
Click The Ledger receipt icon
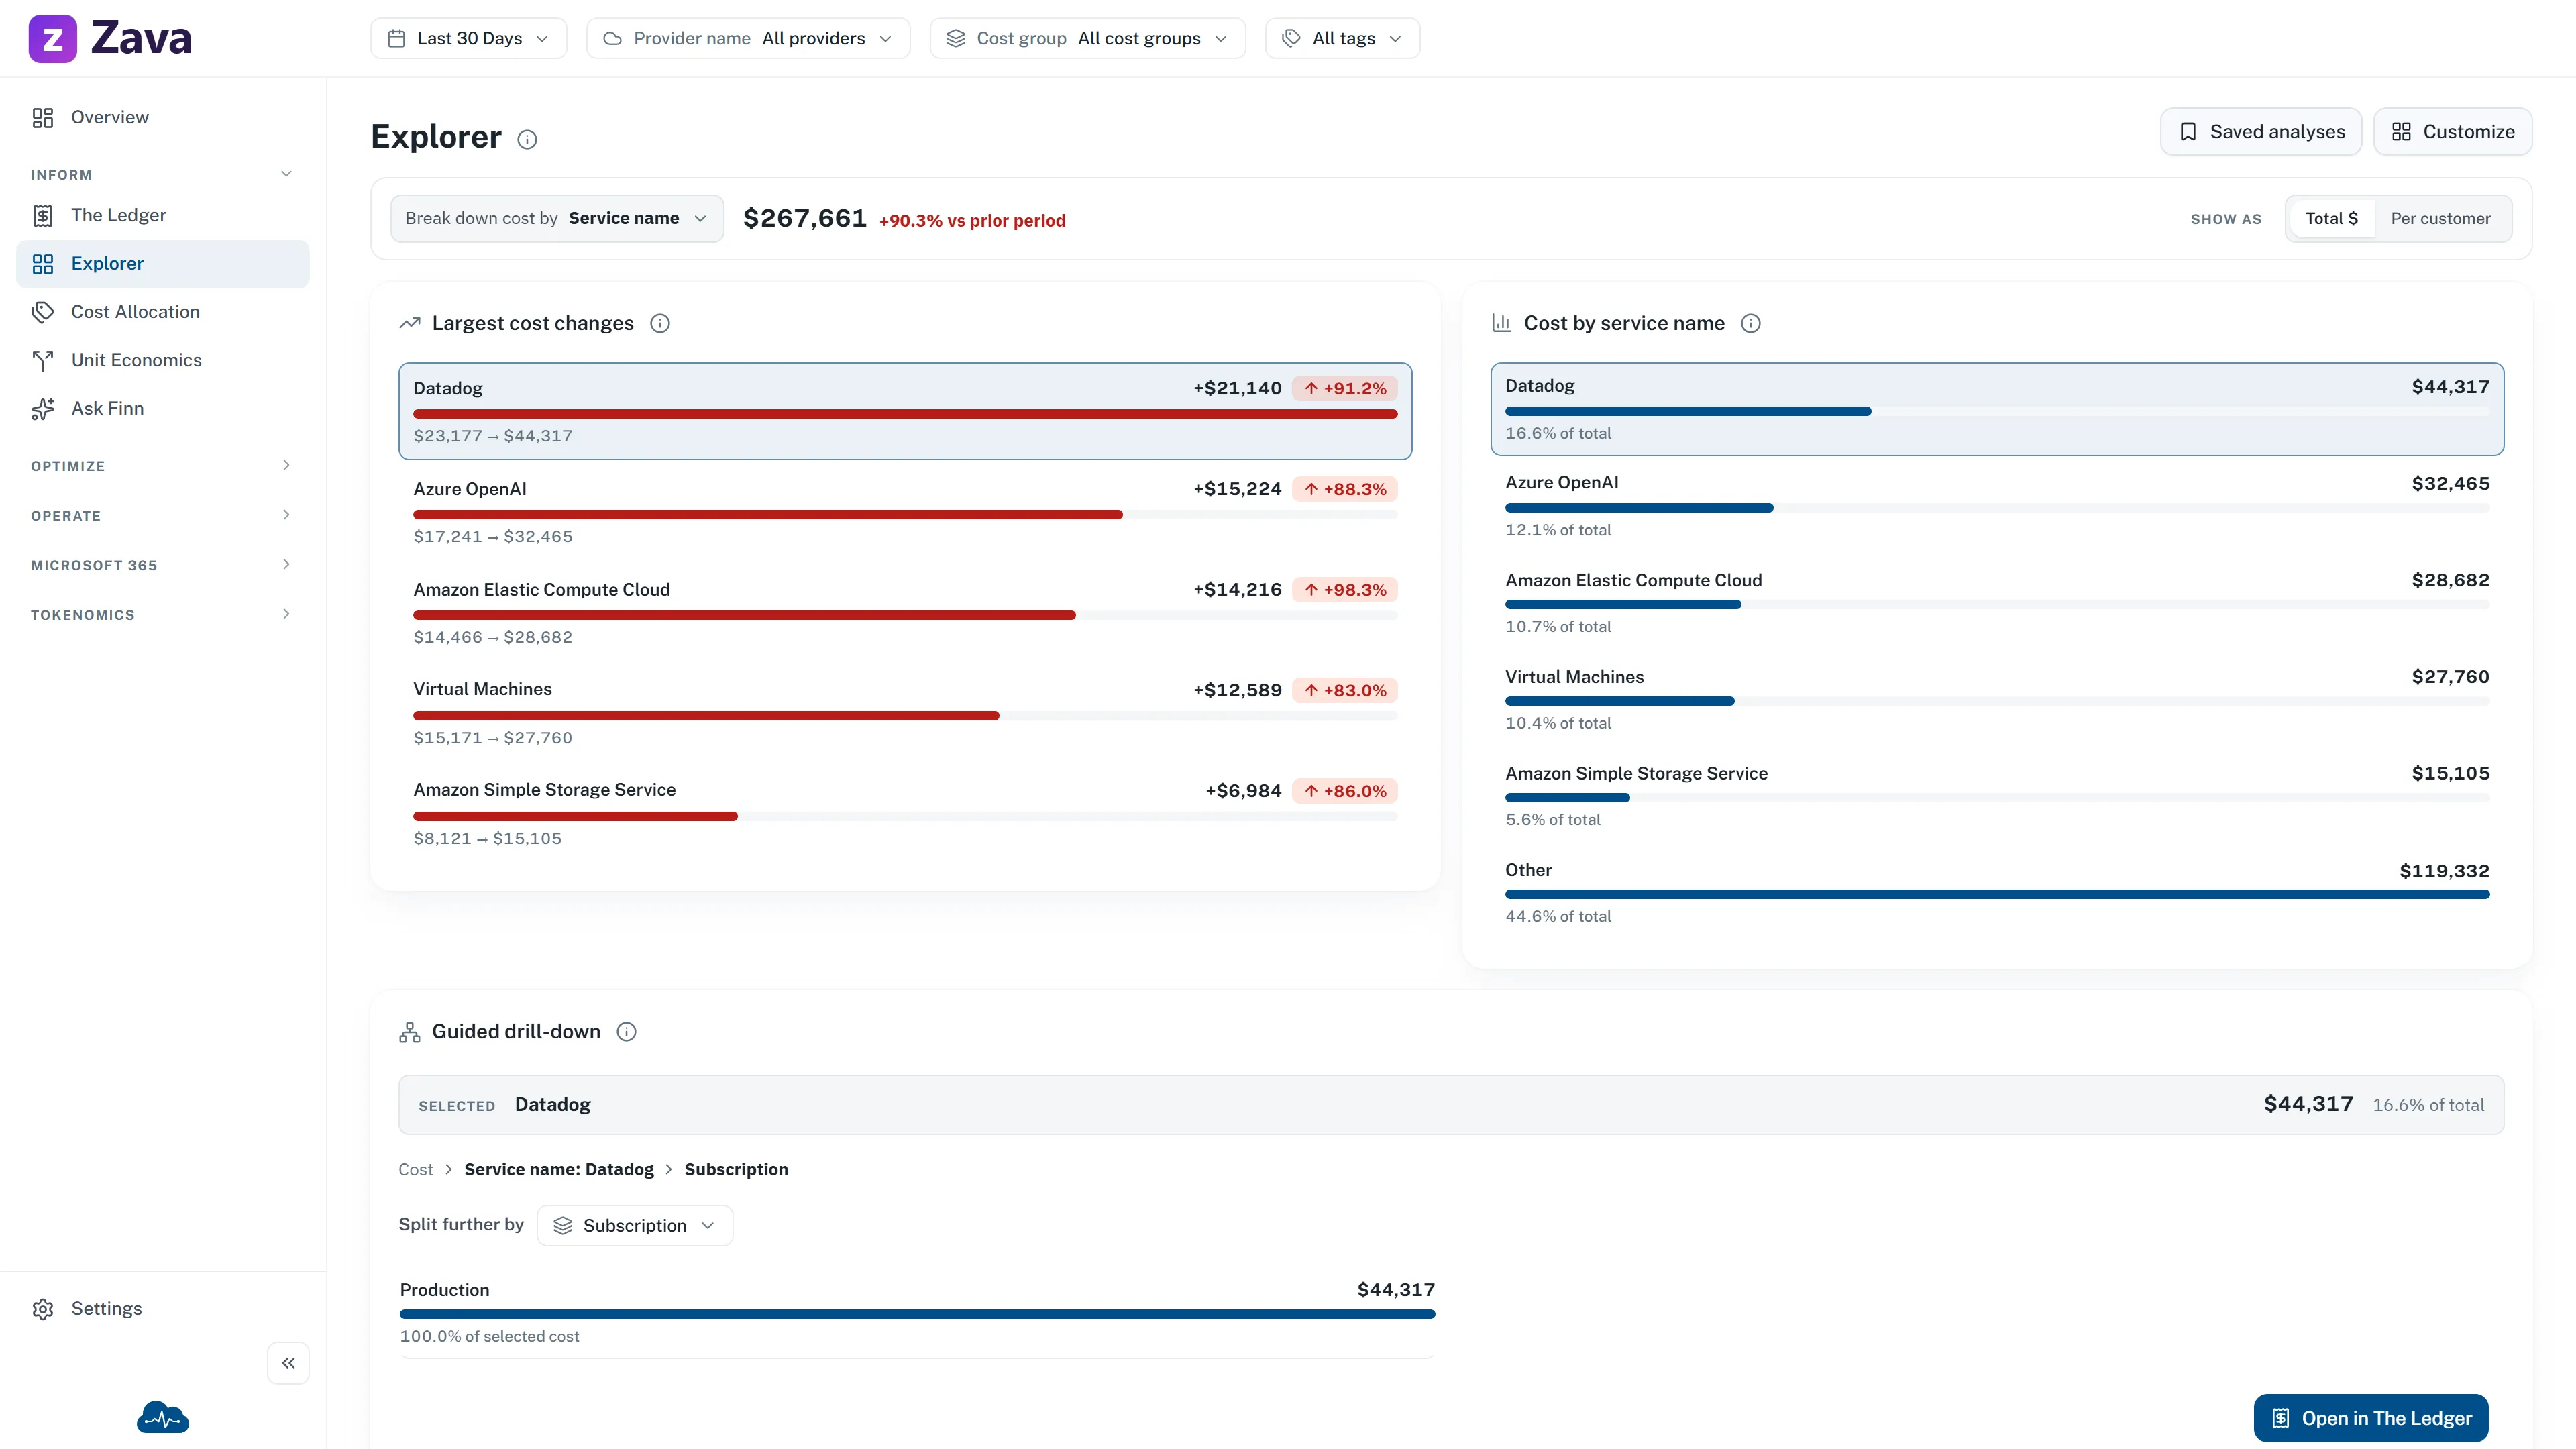(x=42, y=216)
